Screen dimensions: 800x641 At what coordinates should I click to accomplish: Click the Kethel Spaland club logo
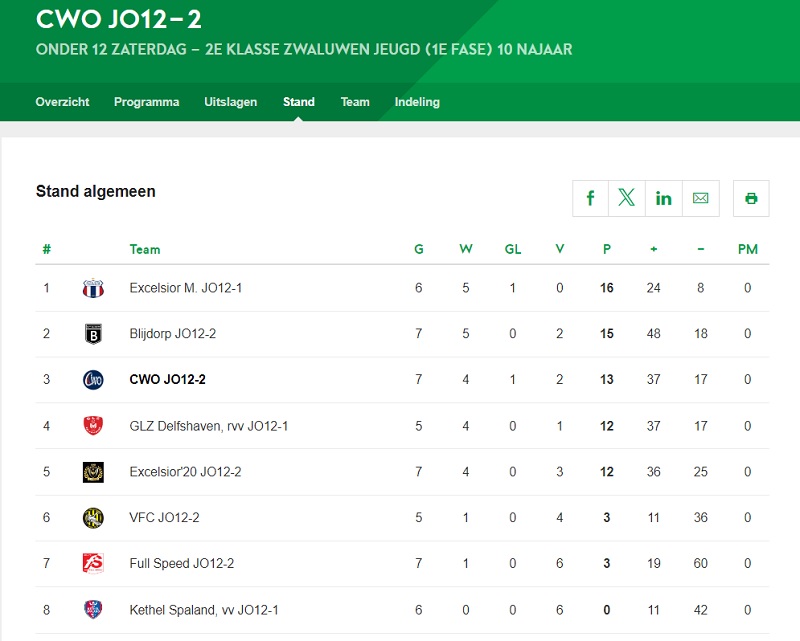coord(93,610)
